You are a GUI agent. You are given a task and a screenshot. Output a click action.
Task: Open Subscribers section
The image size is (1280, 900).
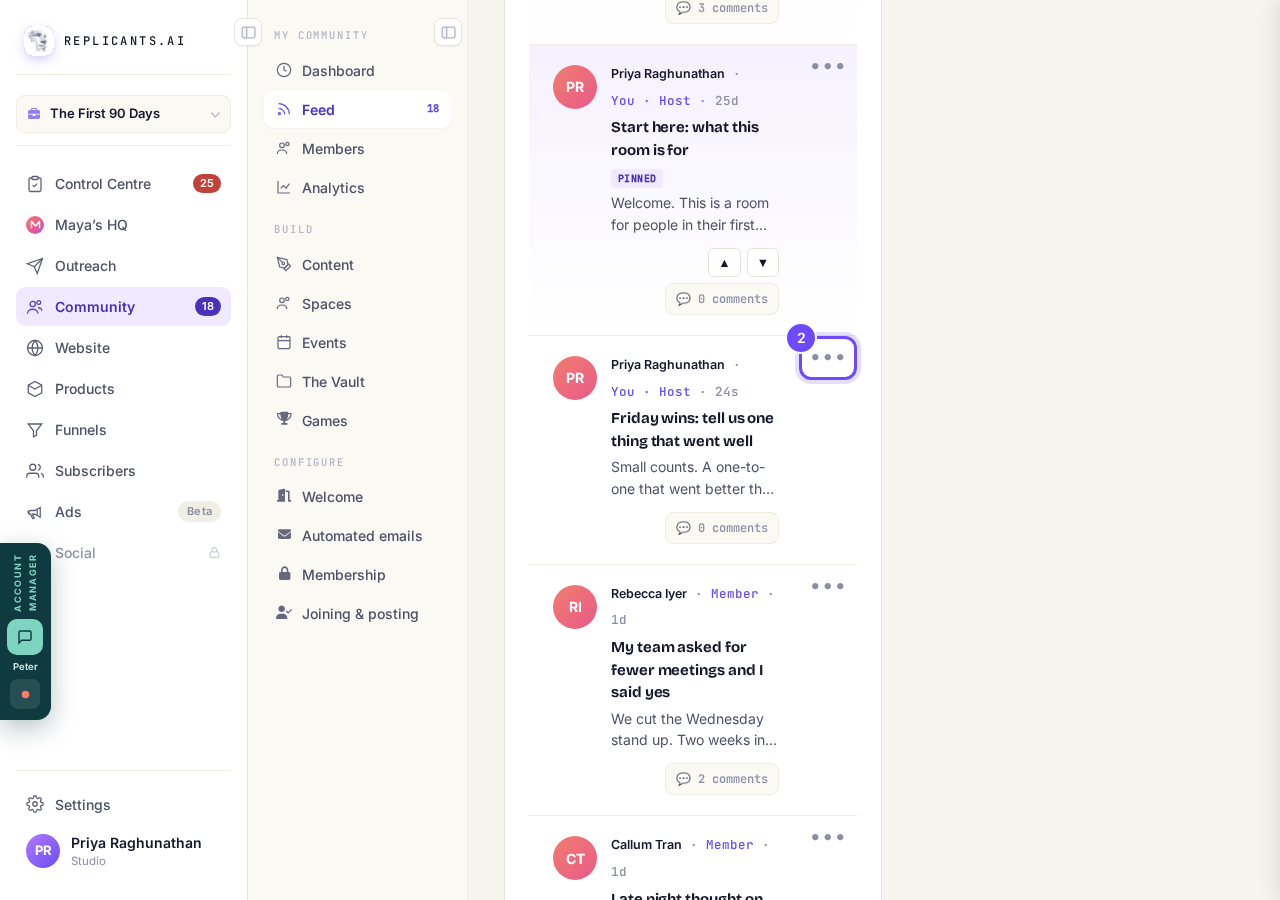click(123, 471)
